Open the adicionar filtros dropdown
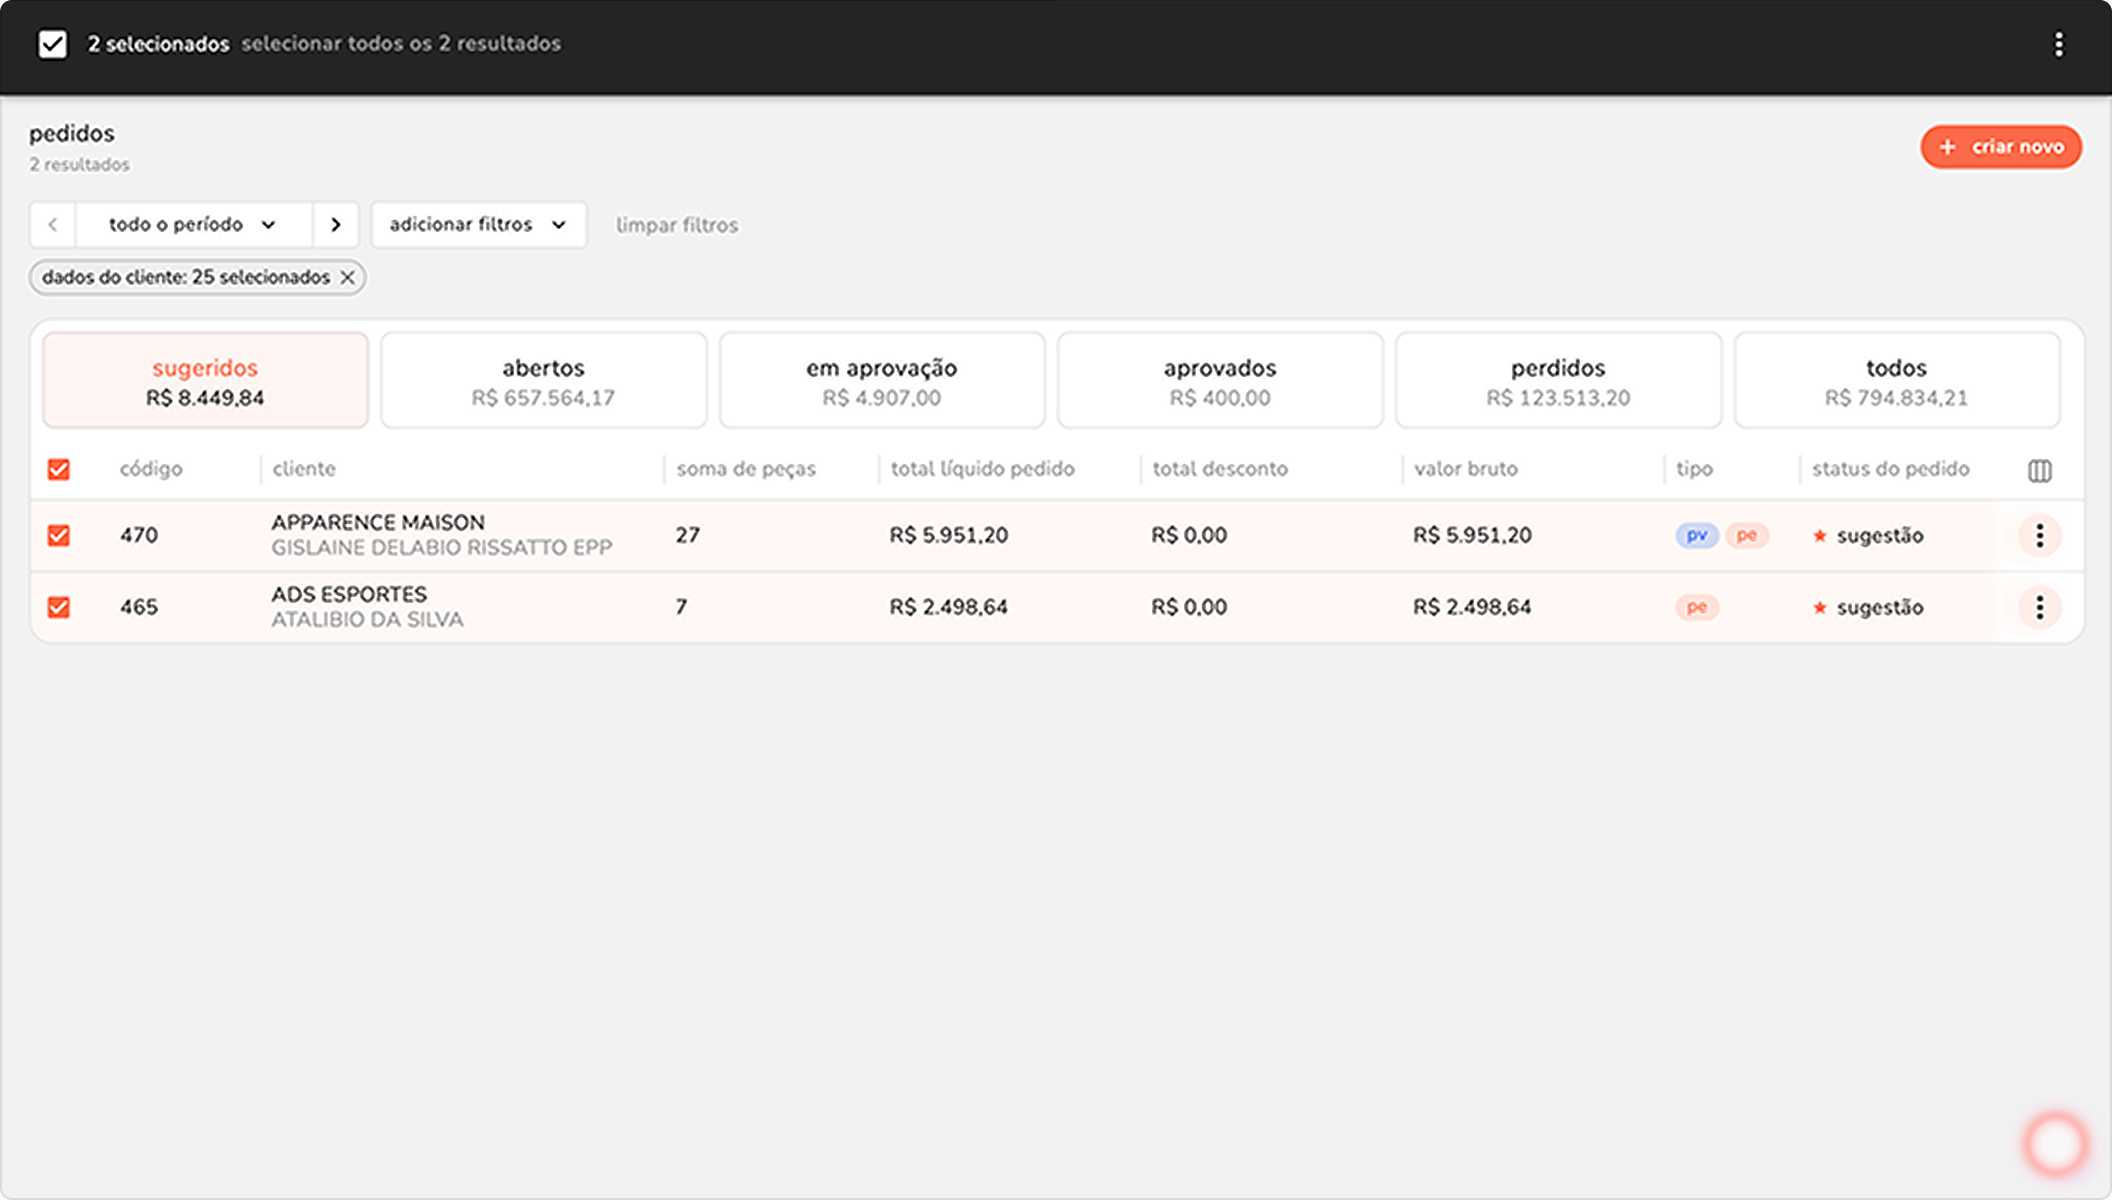 coord(478,225)
